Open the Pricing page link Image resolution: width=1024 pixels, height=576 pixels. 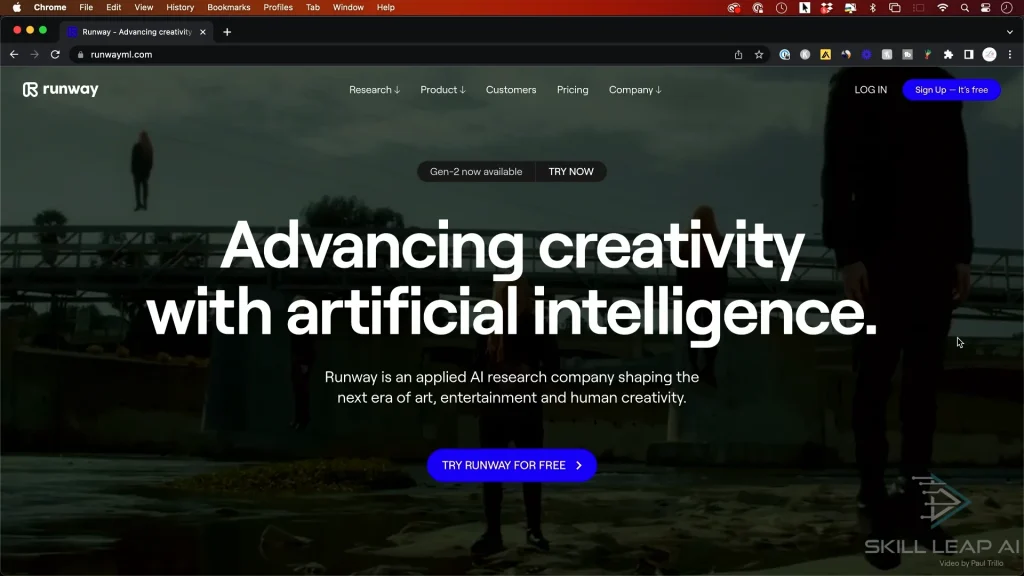click(x=572, y=90)
